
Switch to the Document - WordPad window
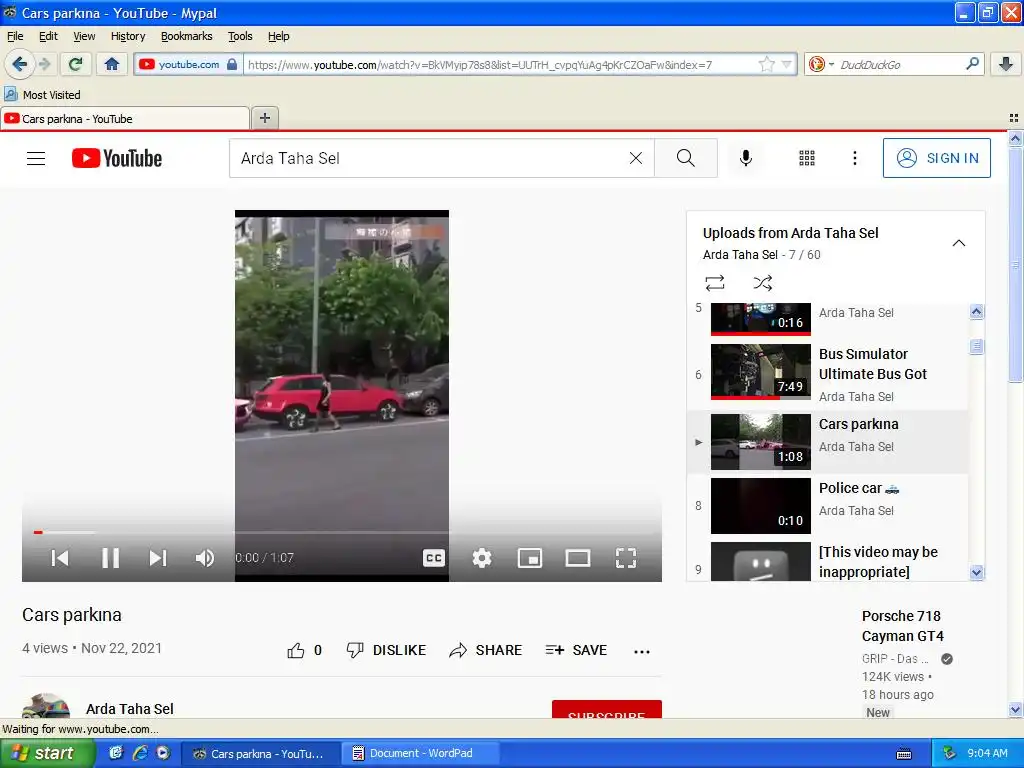pos(421,753)
